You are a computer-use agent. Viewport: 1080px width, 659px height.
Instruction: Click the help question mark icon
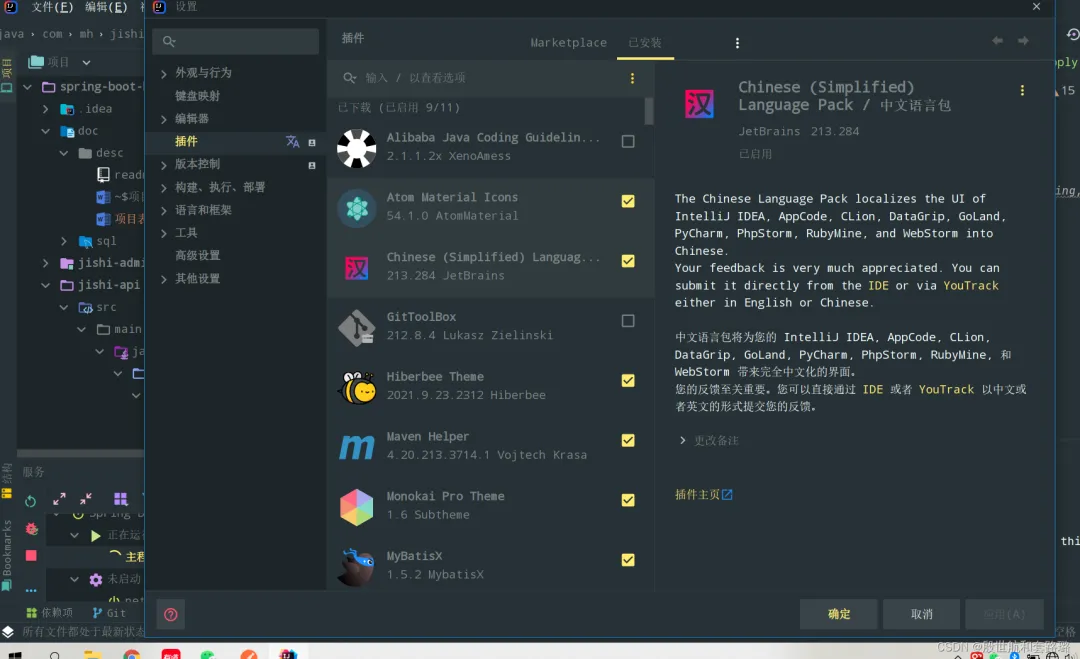pos(171,614)
